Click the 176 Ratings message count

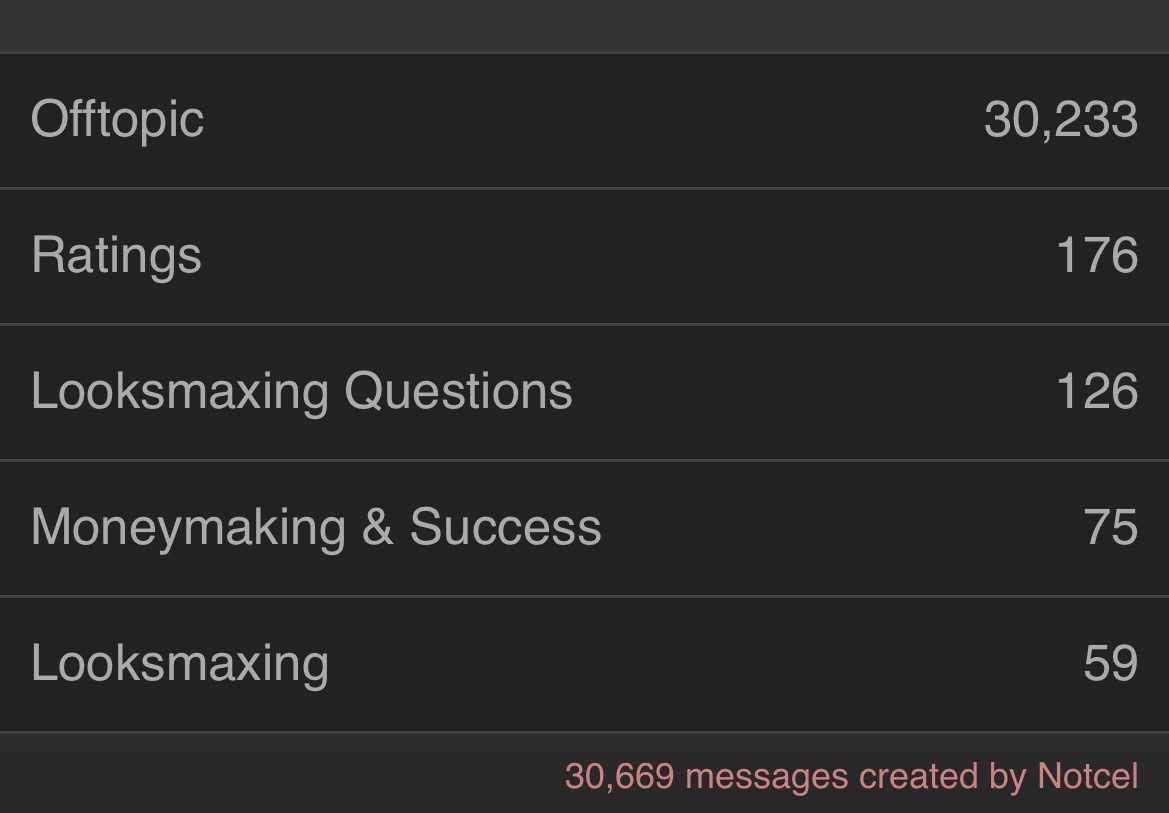1096,256
